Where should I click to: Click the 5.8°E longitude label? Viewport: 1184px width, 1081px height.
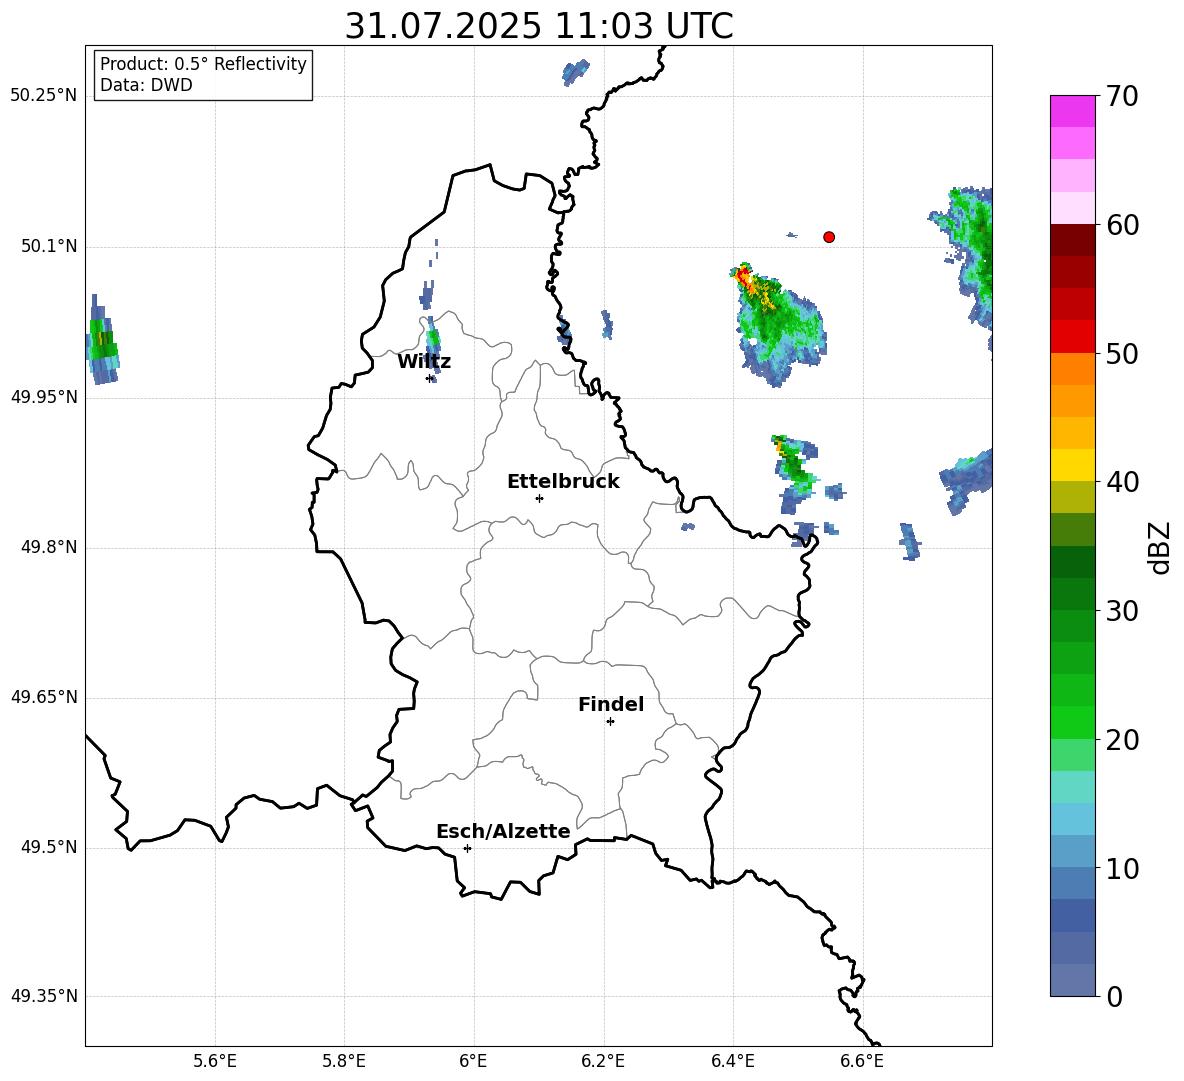(344, 1061)
